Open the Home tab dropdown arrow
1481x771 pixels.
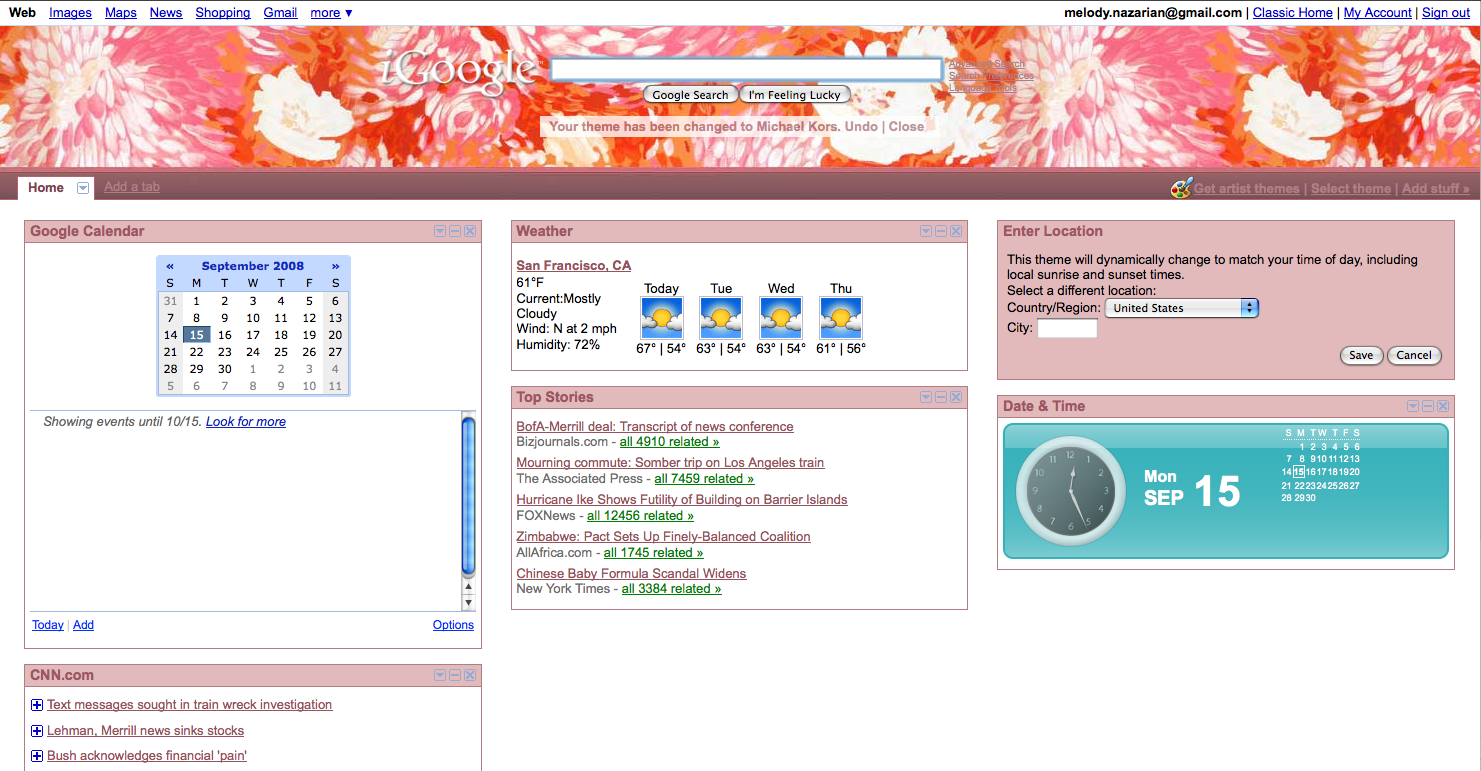click(83, 188)
